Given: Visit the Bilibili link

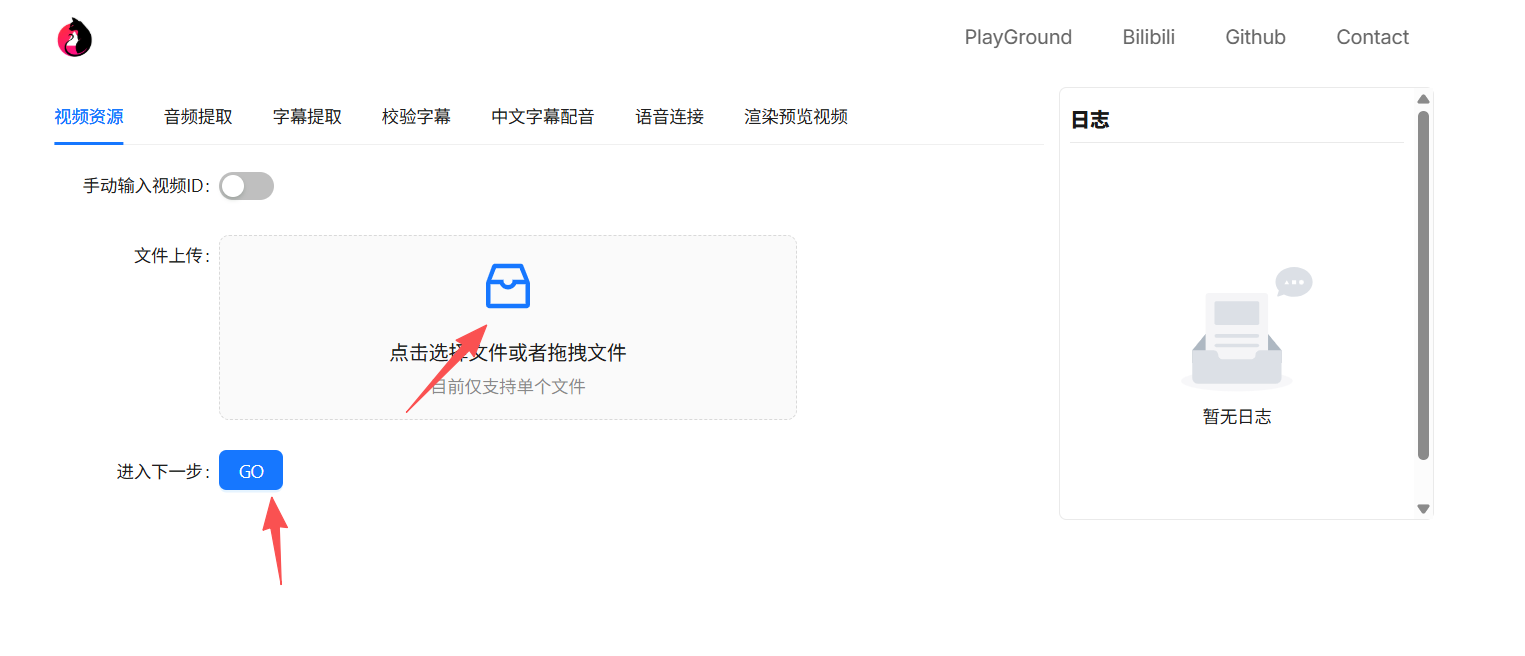Looking at the screenshot, I should [x=1148, y=37].
